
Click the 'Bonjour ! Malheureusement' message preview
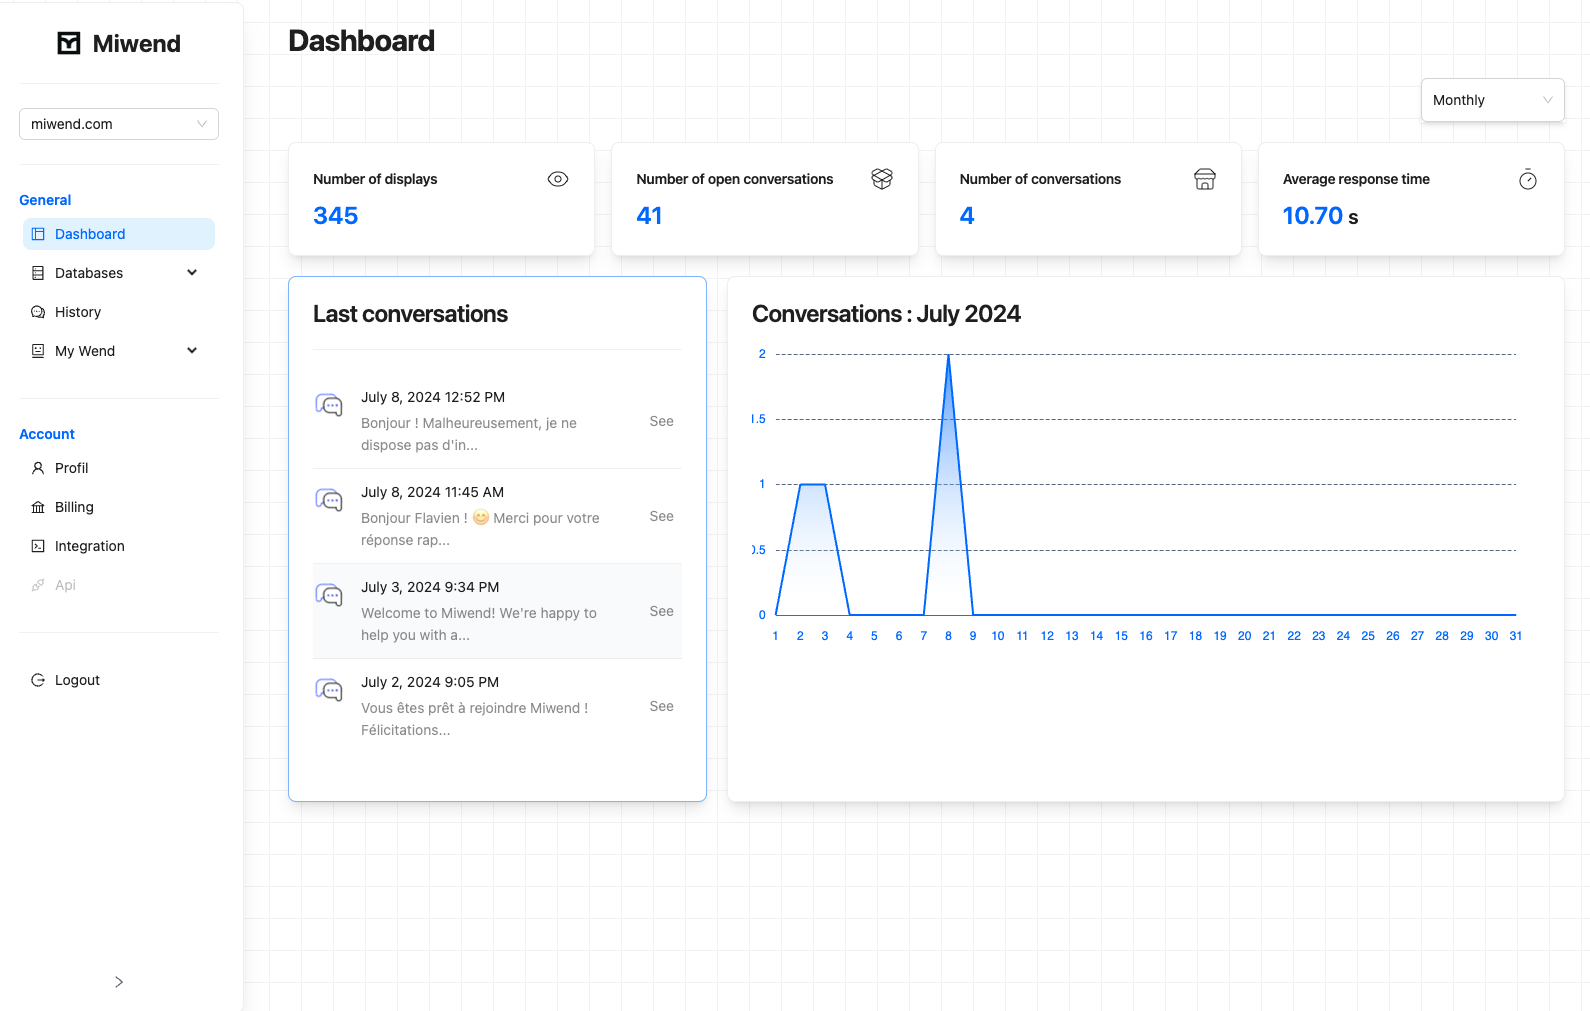(x=469, y=434)
